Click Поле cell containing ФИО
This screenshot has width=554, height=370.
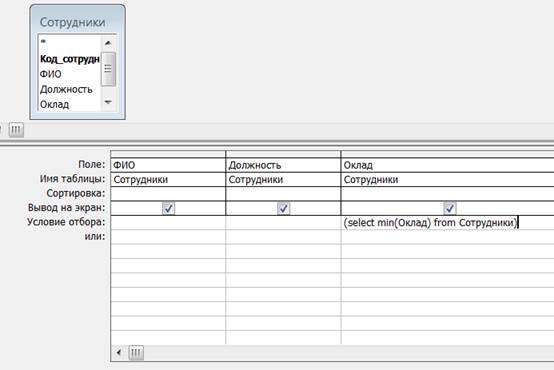[168, 165]
